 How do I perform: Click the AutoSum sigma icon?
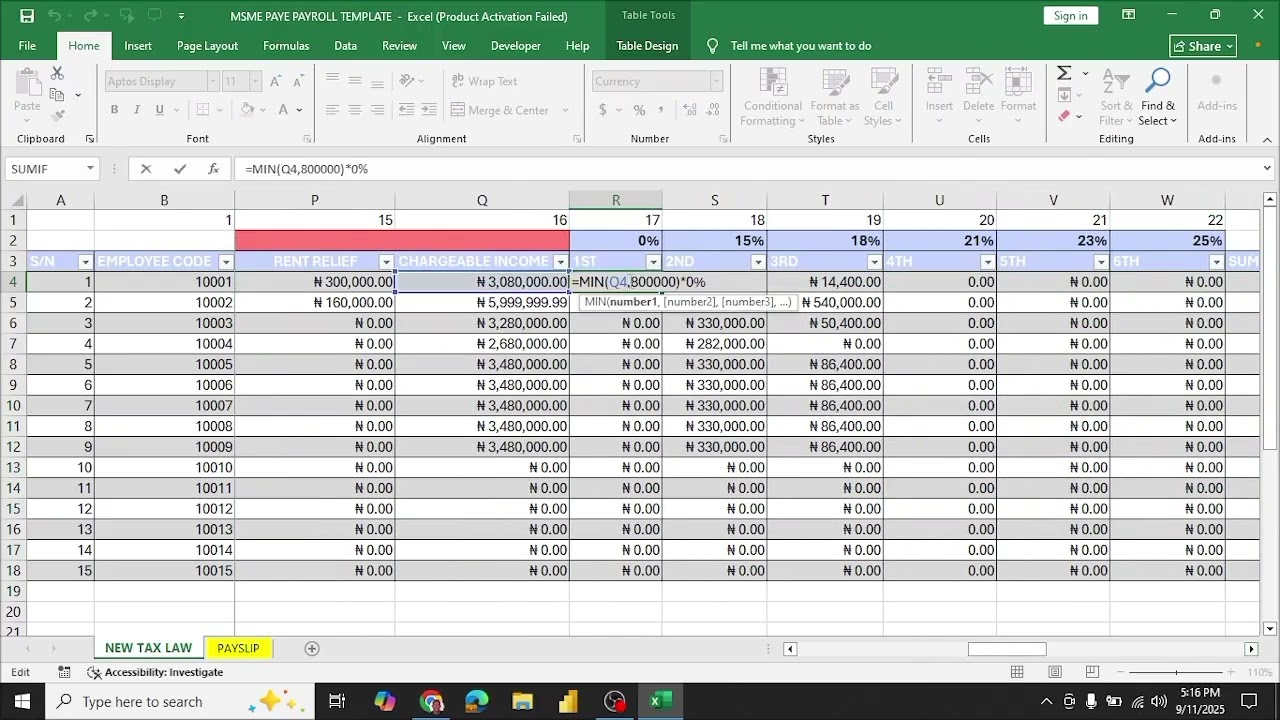(x=1064, y=74)
